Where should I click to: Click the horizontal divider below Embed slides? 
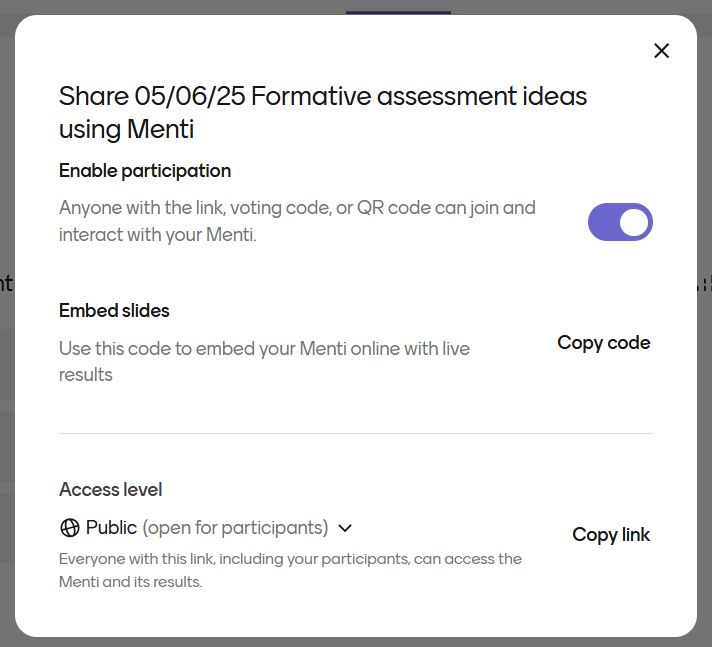coord(355,433)
